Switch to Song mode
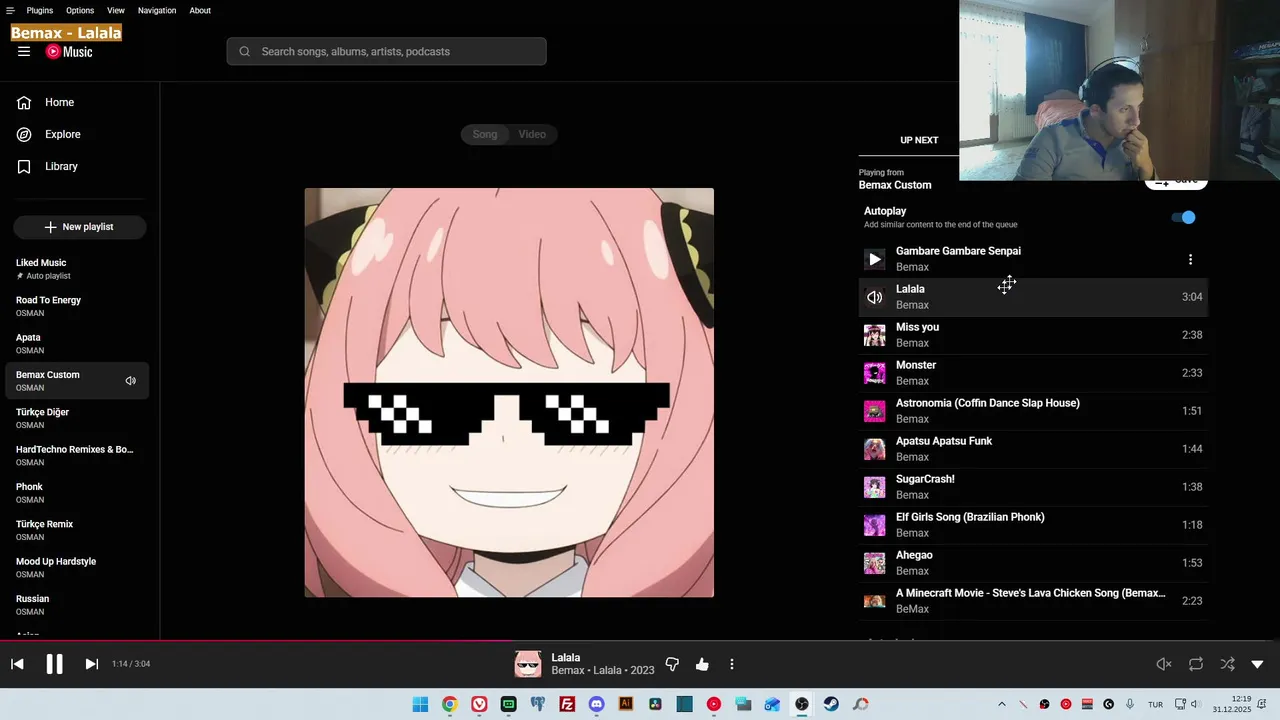The width and height of the screenshot is (1280, 720). pyautogui.click(x=485, y=134)
